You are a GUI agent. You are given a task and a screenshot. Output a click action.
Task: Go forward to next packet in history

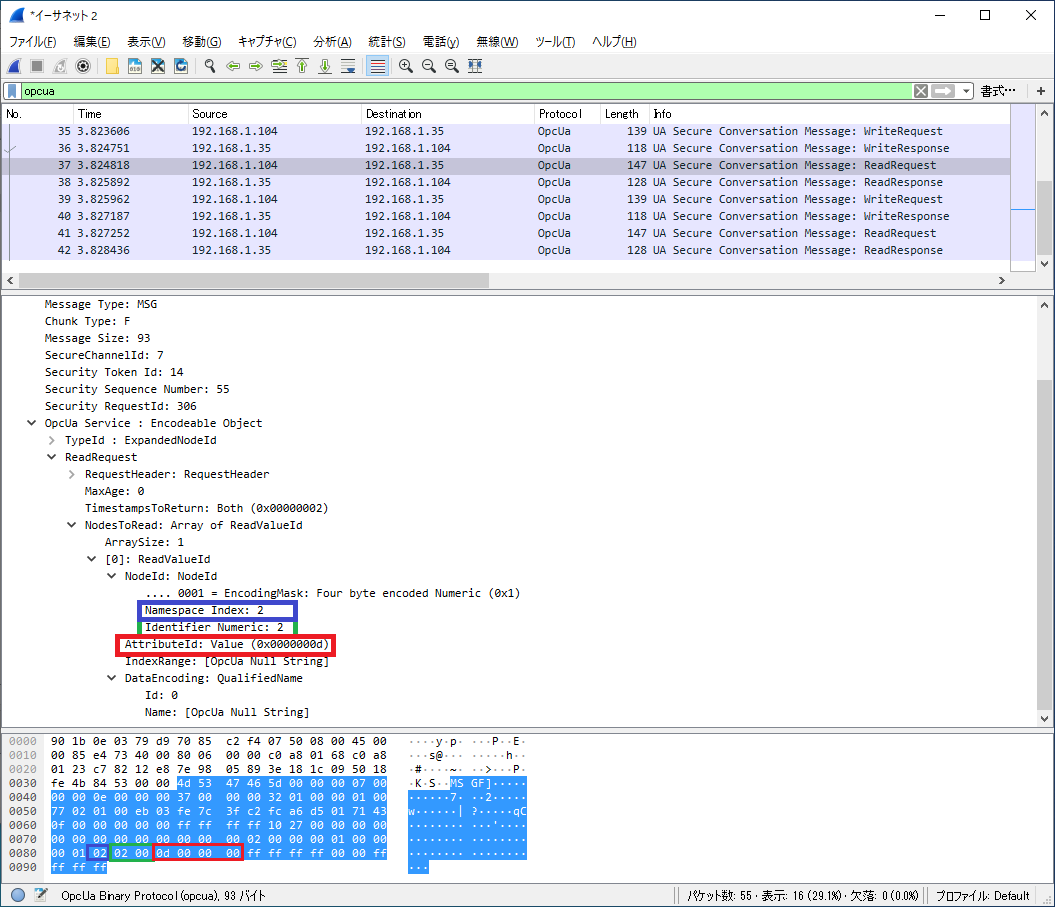(256, 66)
